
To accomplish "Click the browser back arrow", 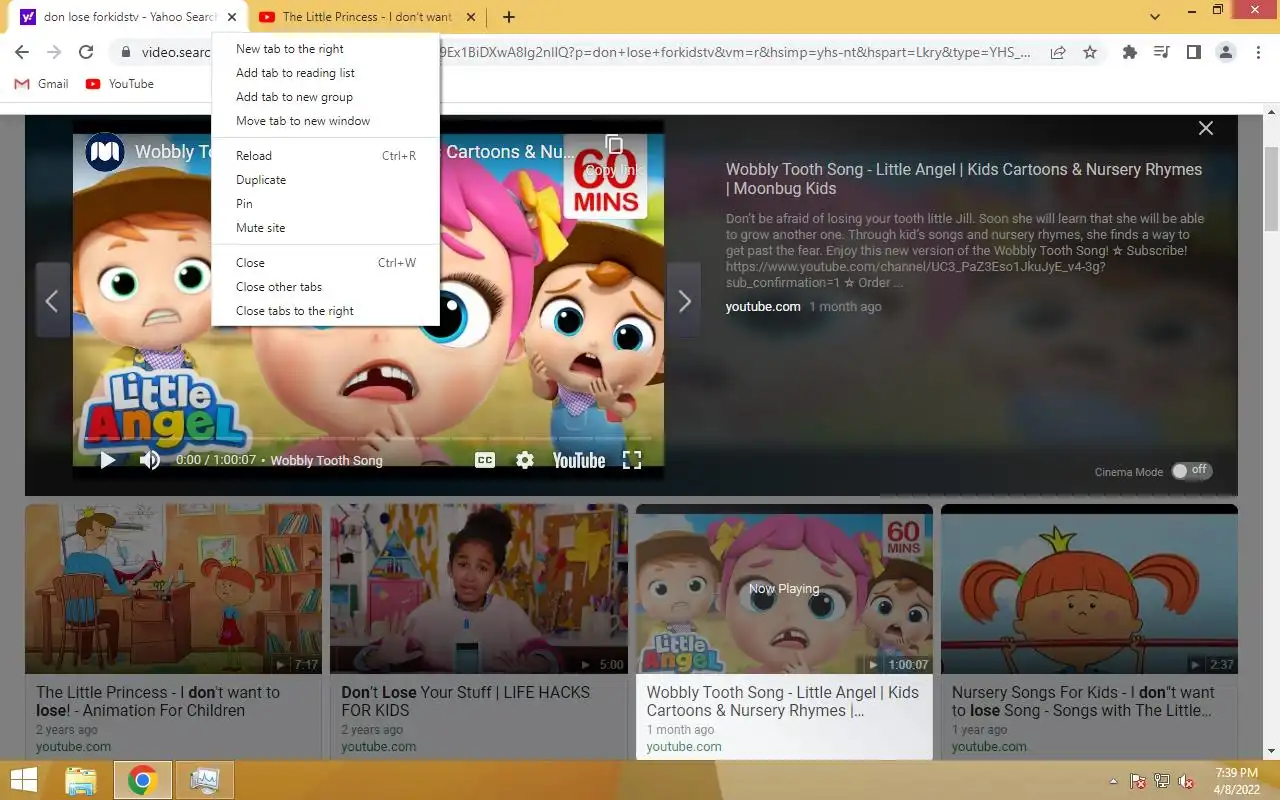I will coord(22,52).
